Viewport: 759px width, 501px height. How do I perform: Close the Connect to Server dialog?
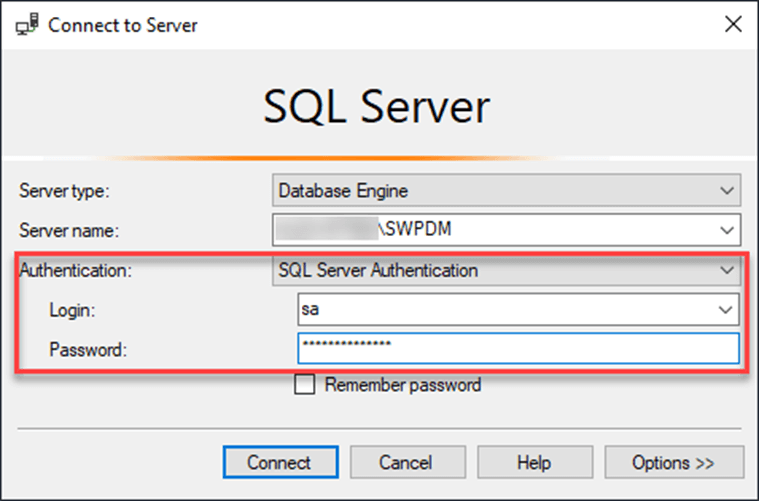733,24
